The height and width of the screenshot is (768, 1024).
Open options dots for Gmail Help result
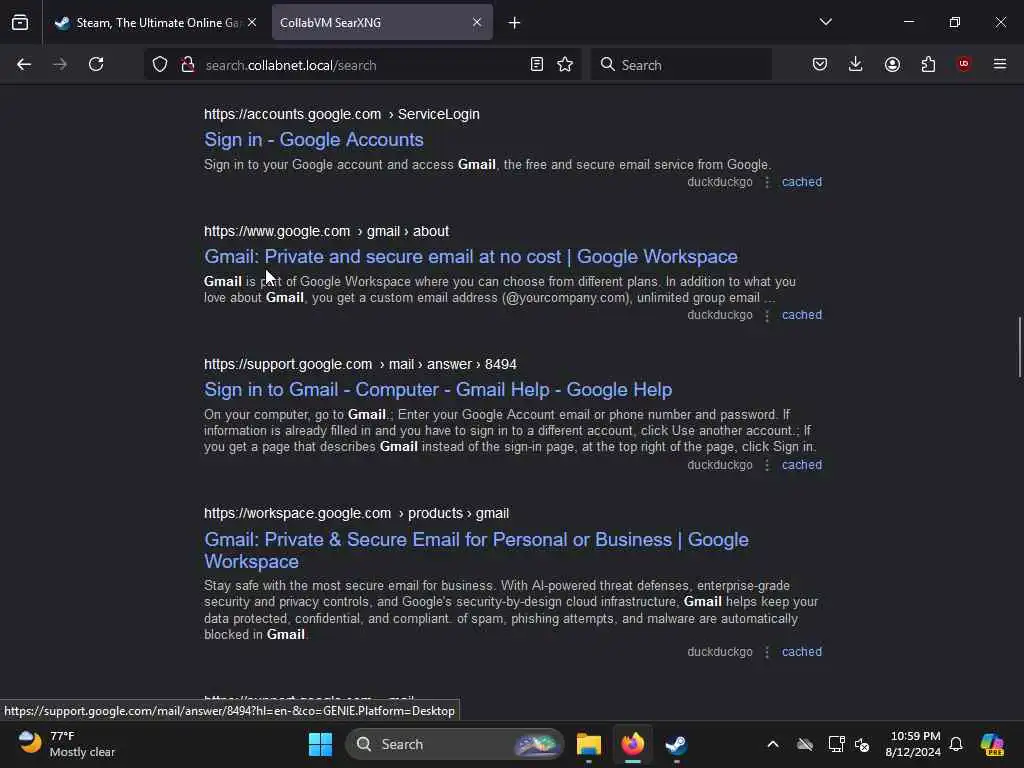click(x=767, y=466)
